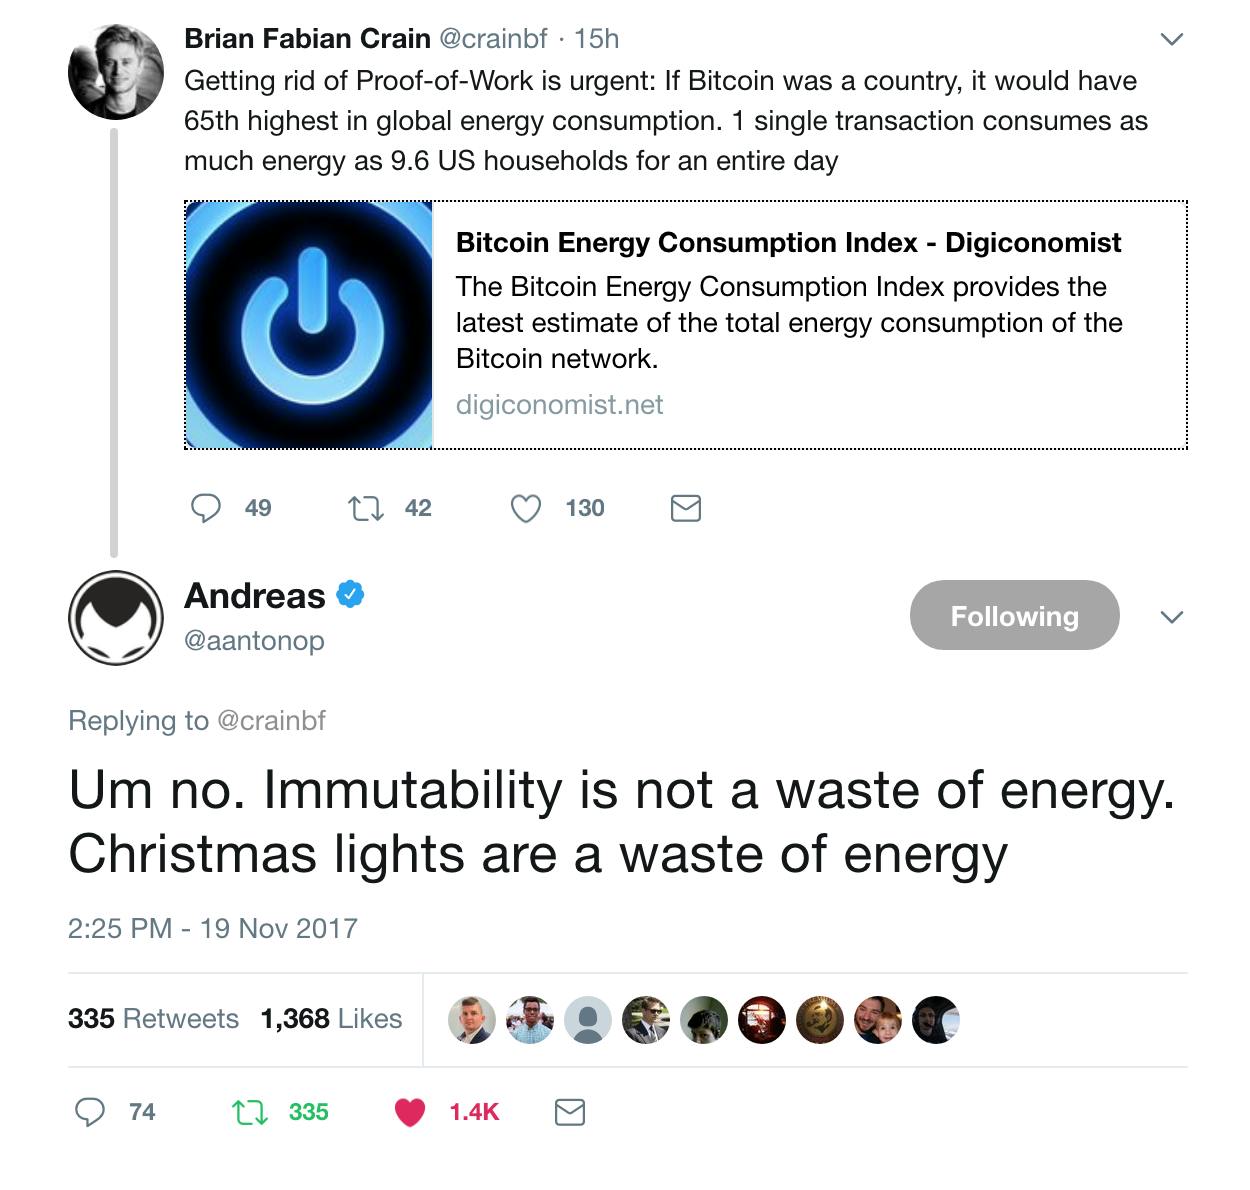This screenshot has width=1250, height=1190.
Task: Unfollow by clicking the Following button
Action: (x=1014, y=616)
